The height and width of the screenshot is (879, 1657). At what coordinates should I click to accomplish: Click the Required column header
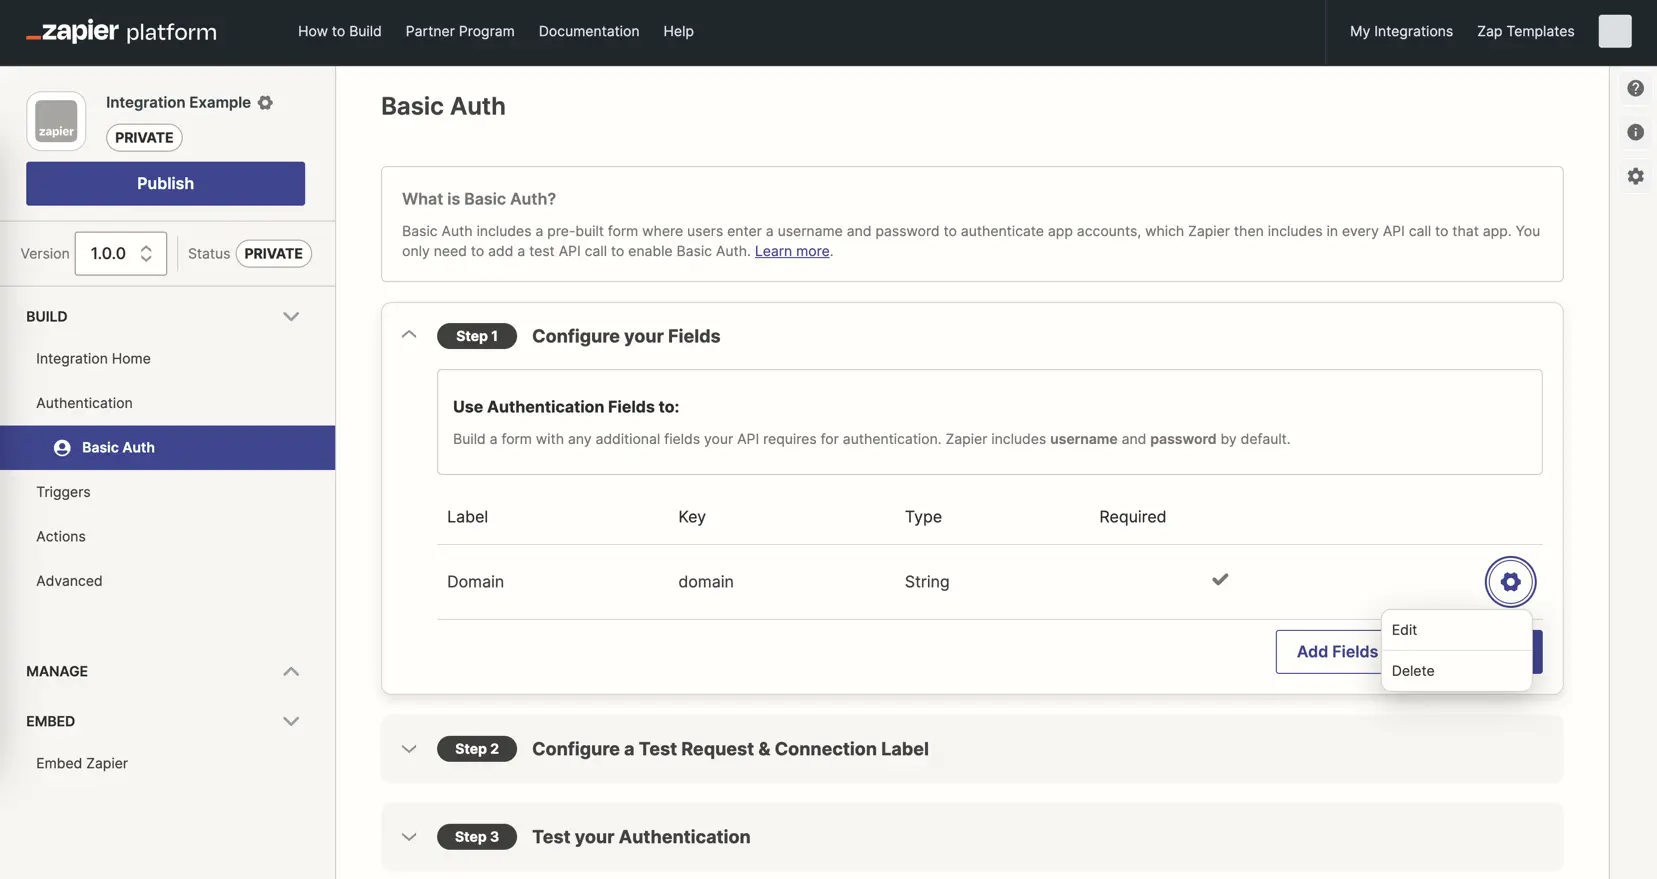[1132, 517]
